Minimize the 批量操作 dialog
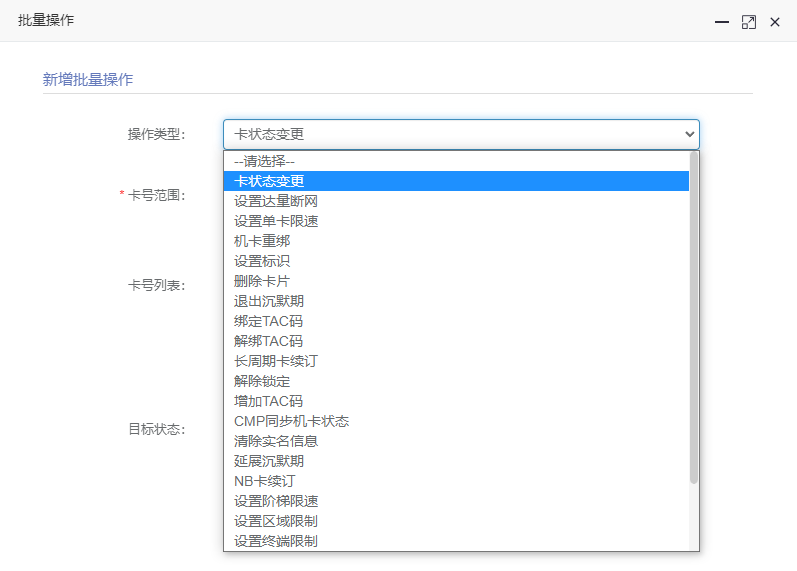Viewport: 797px width, 571px height. [722, 22]
